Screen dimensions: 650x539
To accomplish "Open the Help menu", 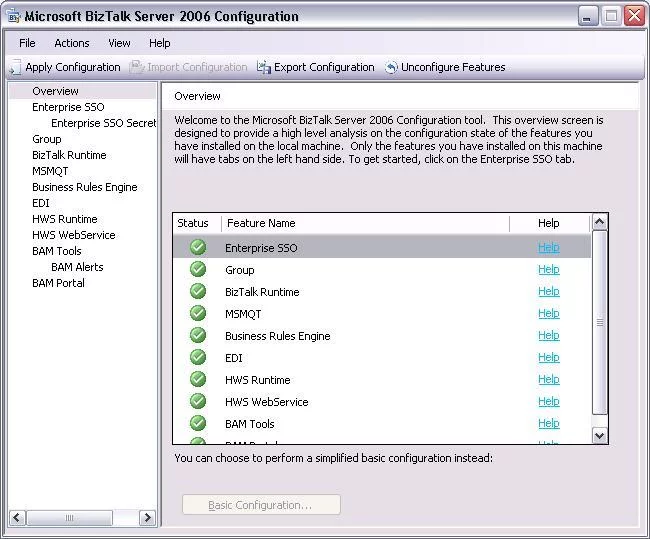I will click(x=160, y=43).
